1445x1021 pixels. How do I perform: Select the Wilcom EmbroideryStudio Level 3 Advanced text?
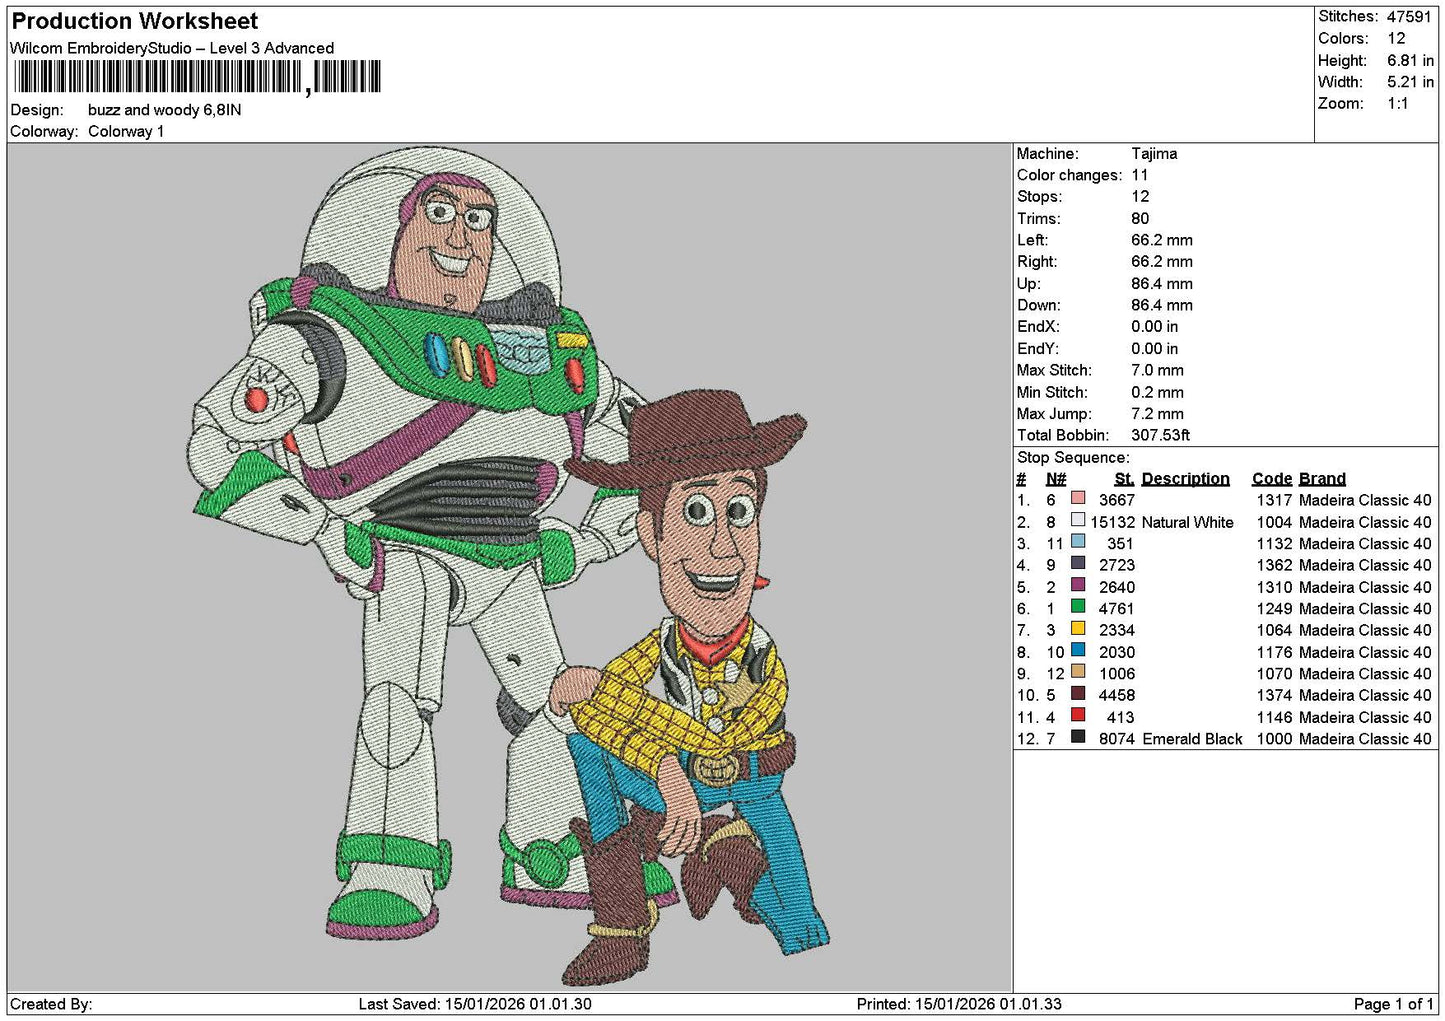[x=172, y=48]
